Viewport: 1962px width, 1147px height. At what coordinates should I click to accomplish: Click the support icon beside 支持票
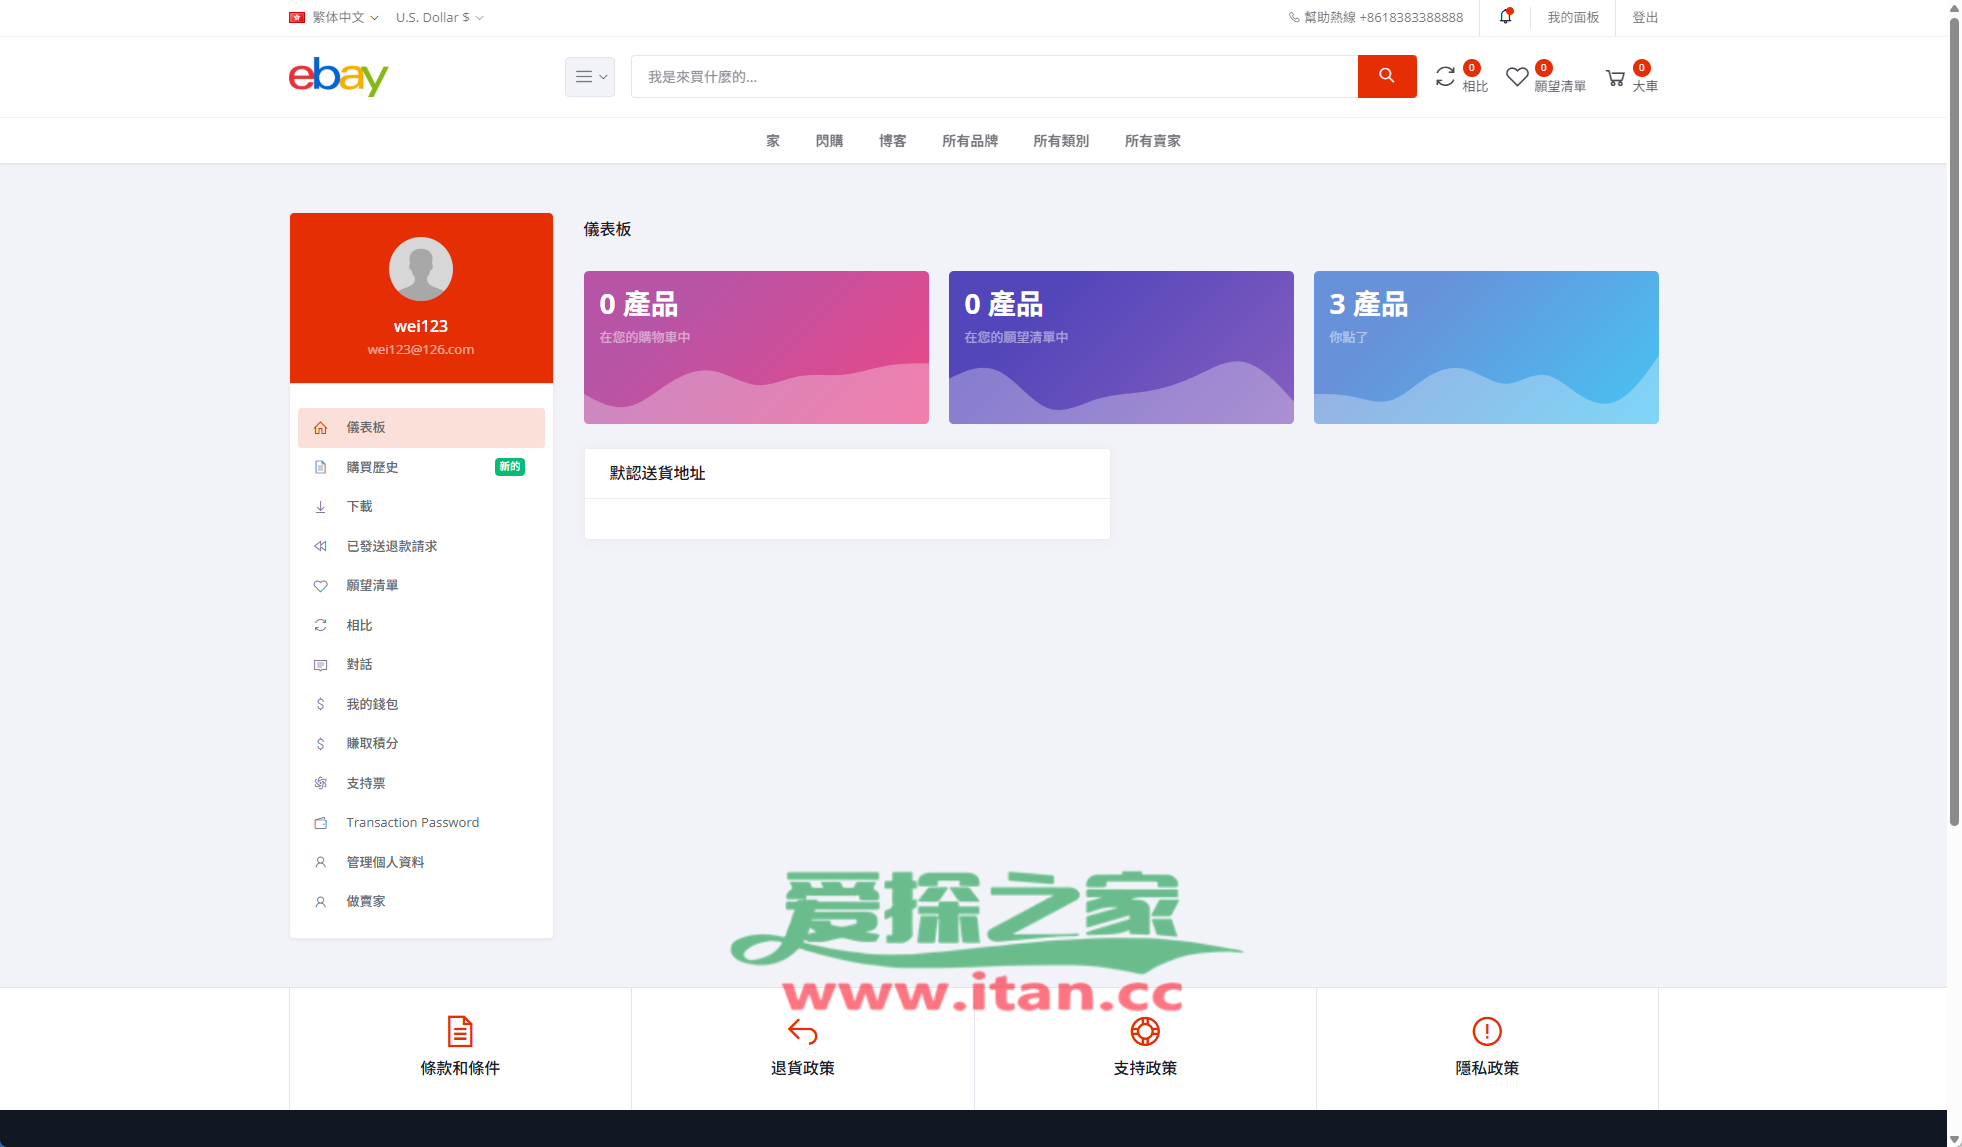tap(320, 783)
